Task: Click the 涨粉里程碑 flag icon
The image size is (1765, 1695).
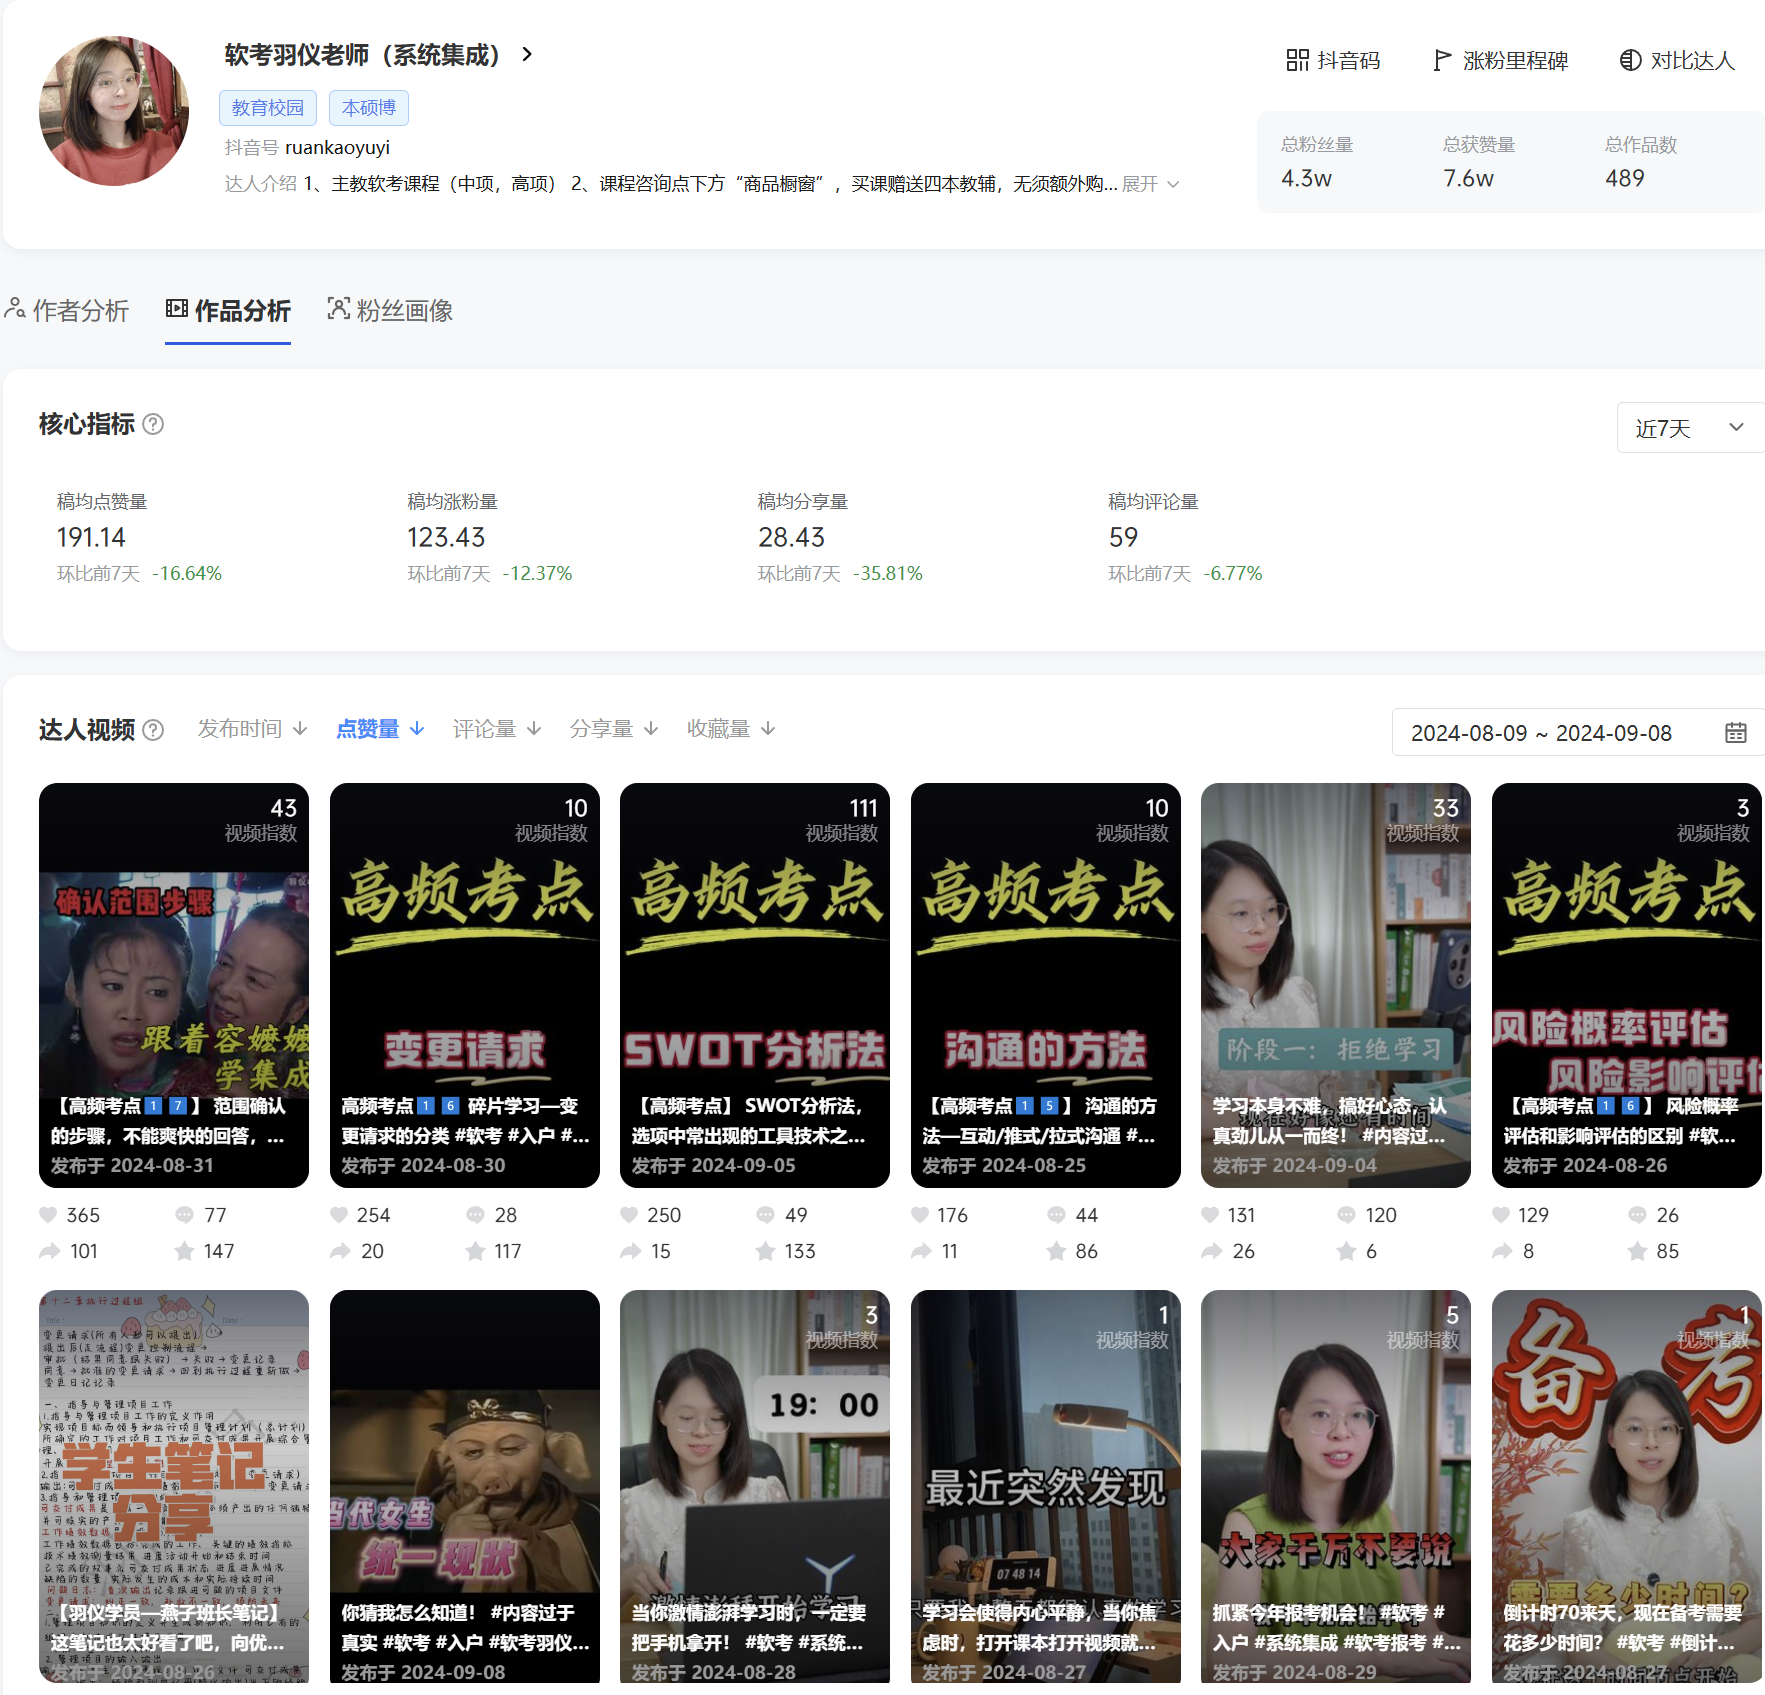Action: (1441, 61)
